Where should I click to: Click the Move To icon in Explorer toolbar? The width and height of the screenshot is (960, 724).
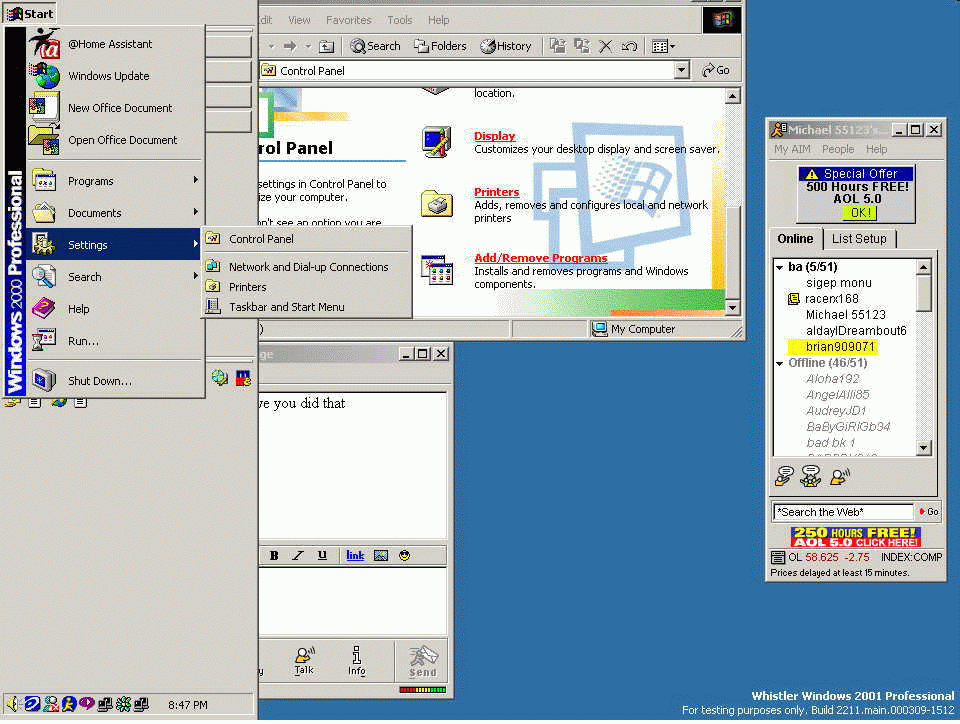(x=557, y=46)
